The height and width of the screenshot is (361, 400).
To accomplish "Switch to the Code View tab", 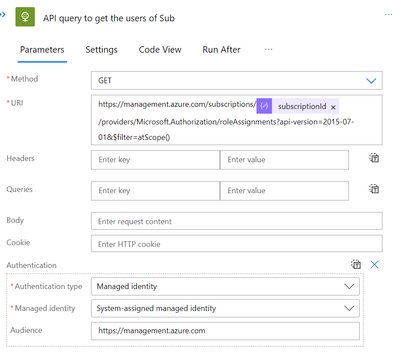I will pos(160,50).
